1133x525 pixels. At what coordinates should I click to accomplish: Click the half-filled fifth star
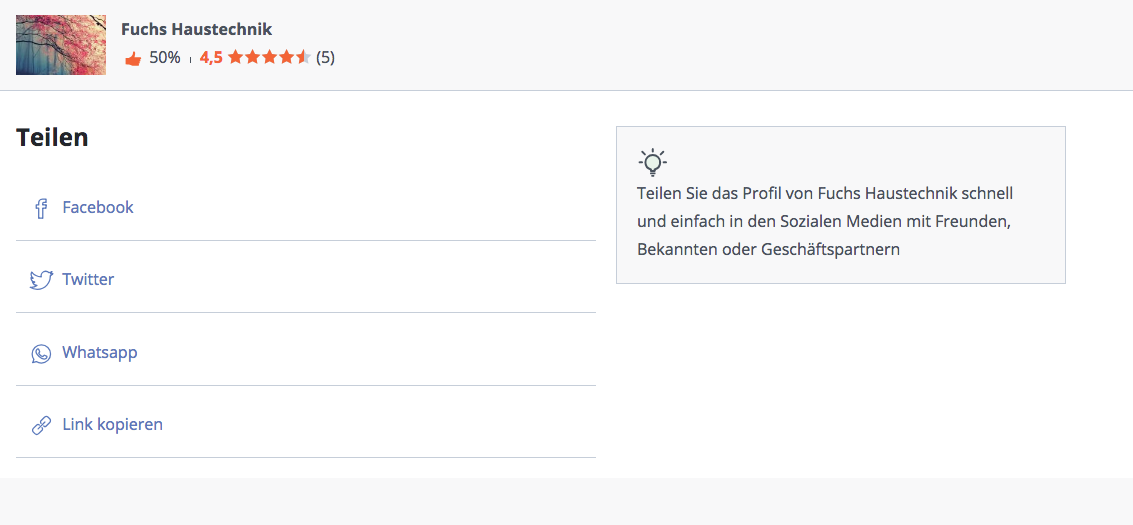pyautogui.click(x=304, y=58)
